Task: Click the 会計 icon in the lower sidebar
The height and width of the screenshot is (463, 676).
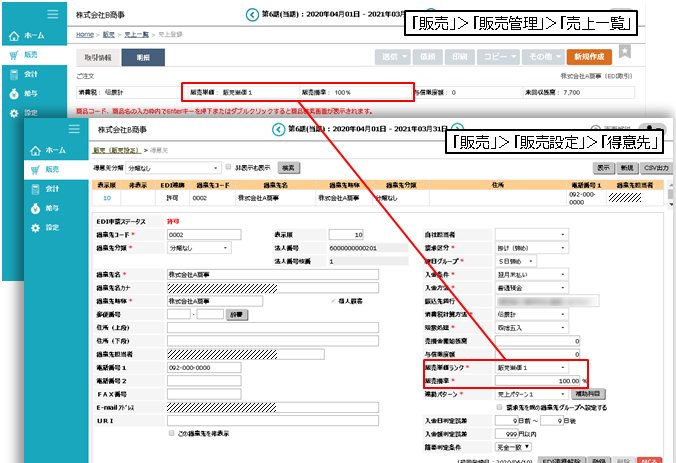Action: [x=33, y=188]
